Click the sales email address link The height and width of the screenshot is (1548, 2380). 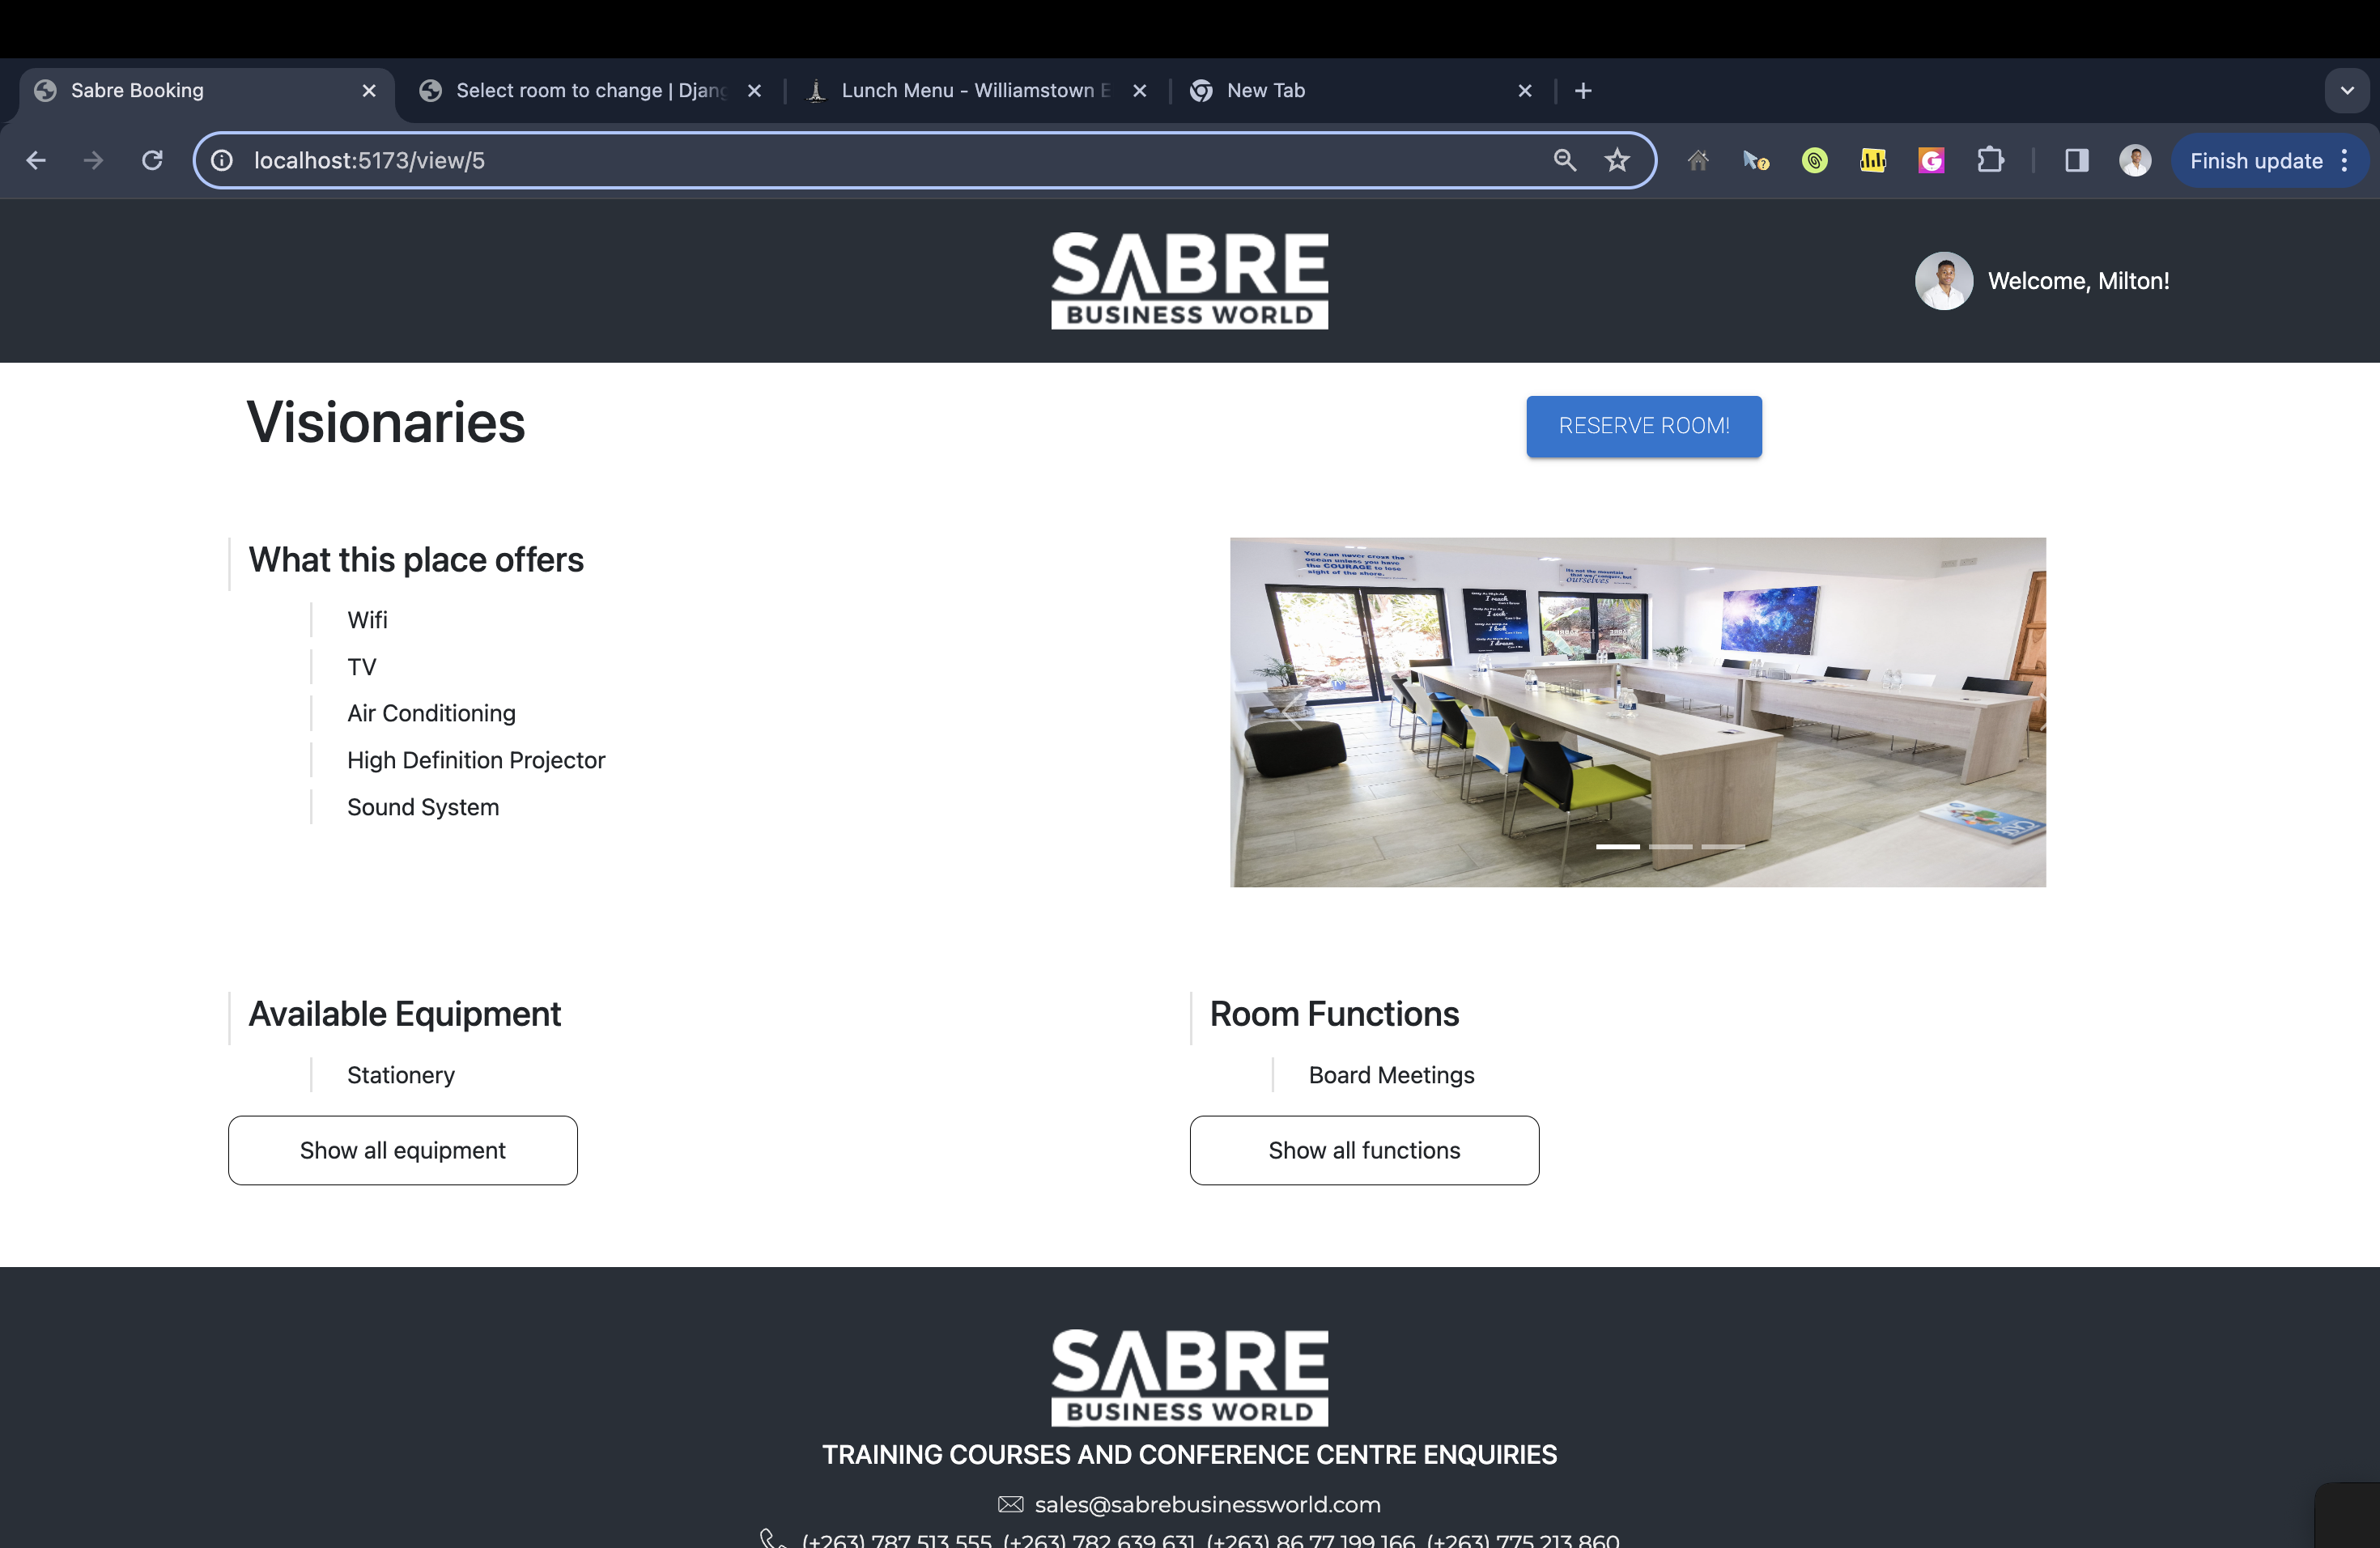[x=1207, y=1504]
